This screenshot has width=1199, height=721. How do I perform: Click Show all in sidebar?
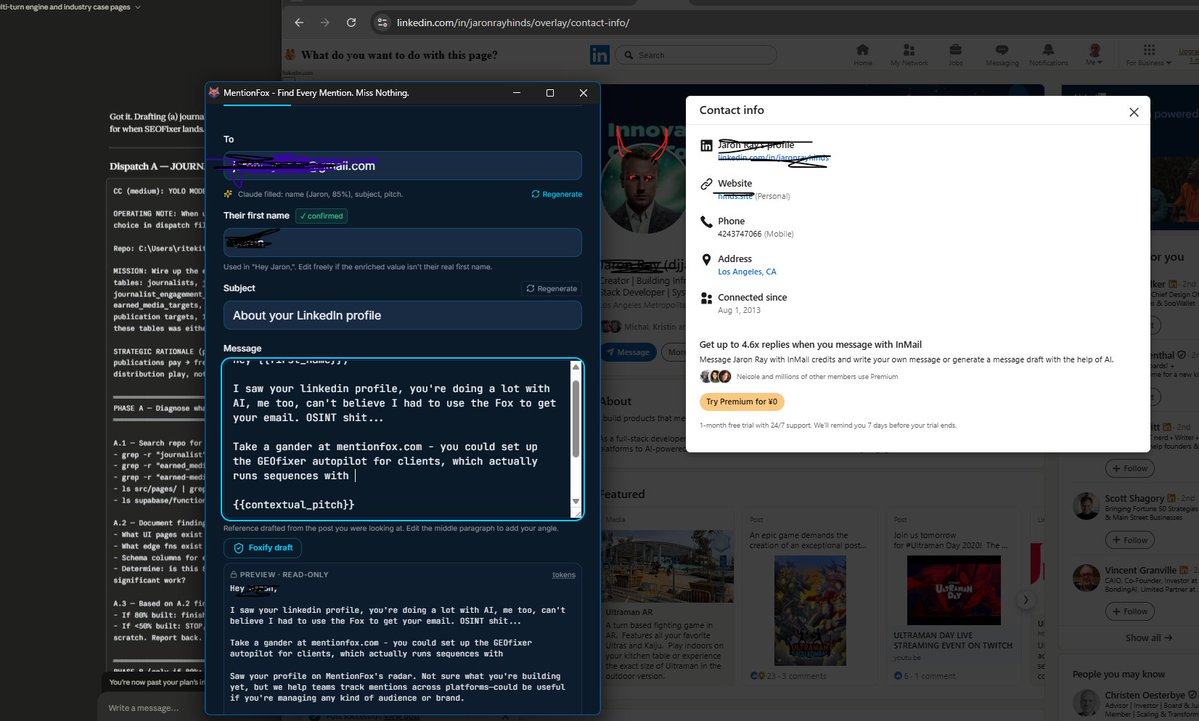coord(1149,638)
